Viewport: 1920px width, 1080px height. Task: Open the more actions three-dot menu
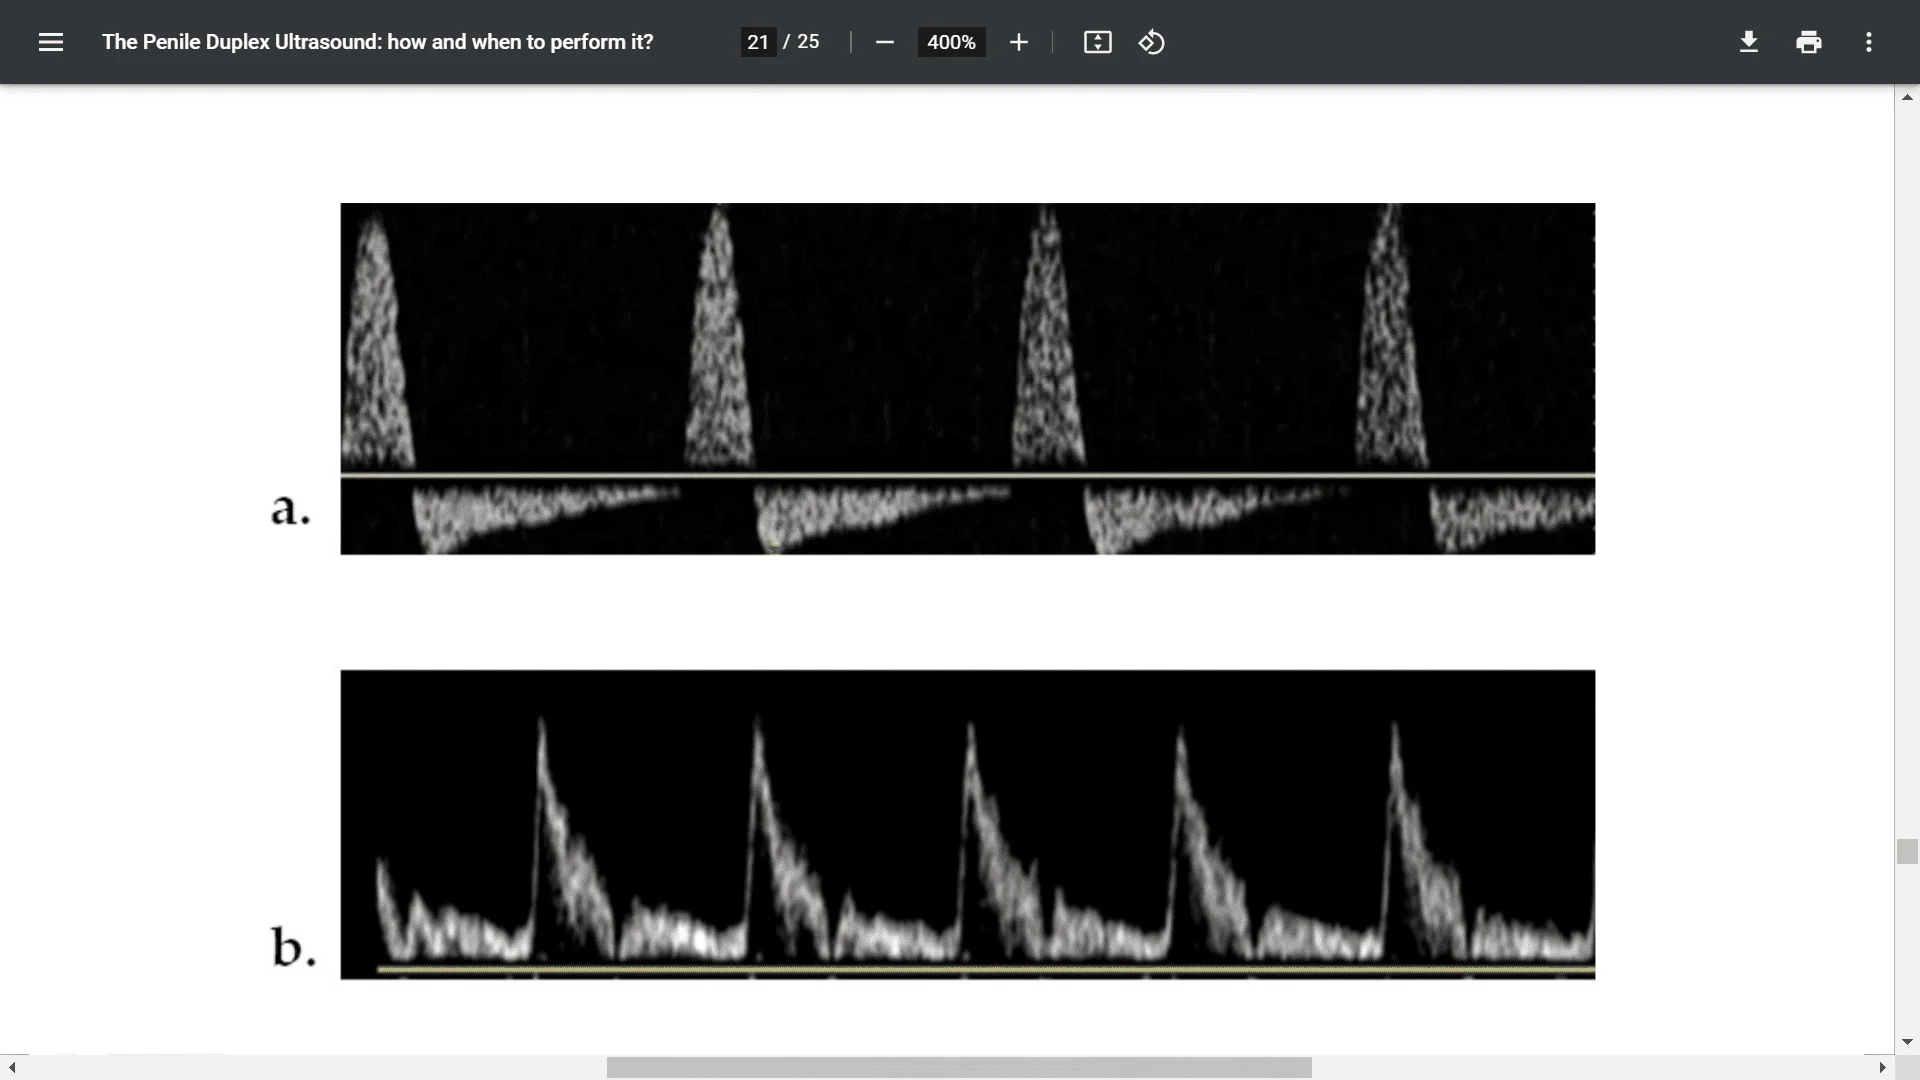pyautogui.click(x=1869, y=42)
